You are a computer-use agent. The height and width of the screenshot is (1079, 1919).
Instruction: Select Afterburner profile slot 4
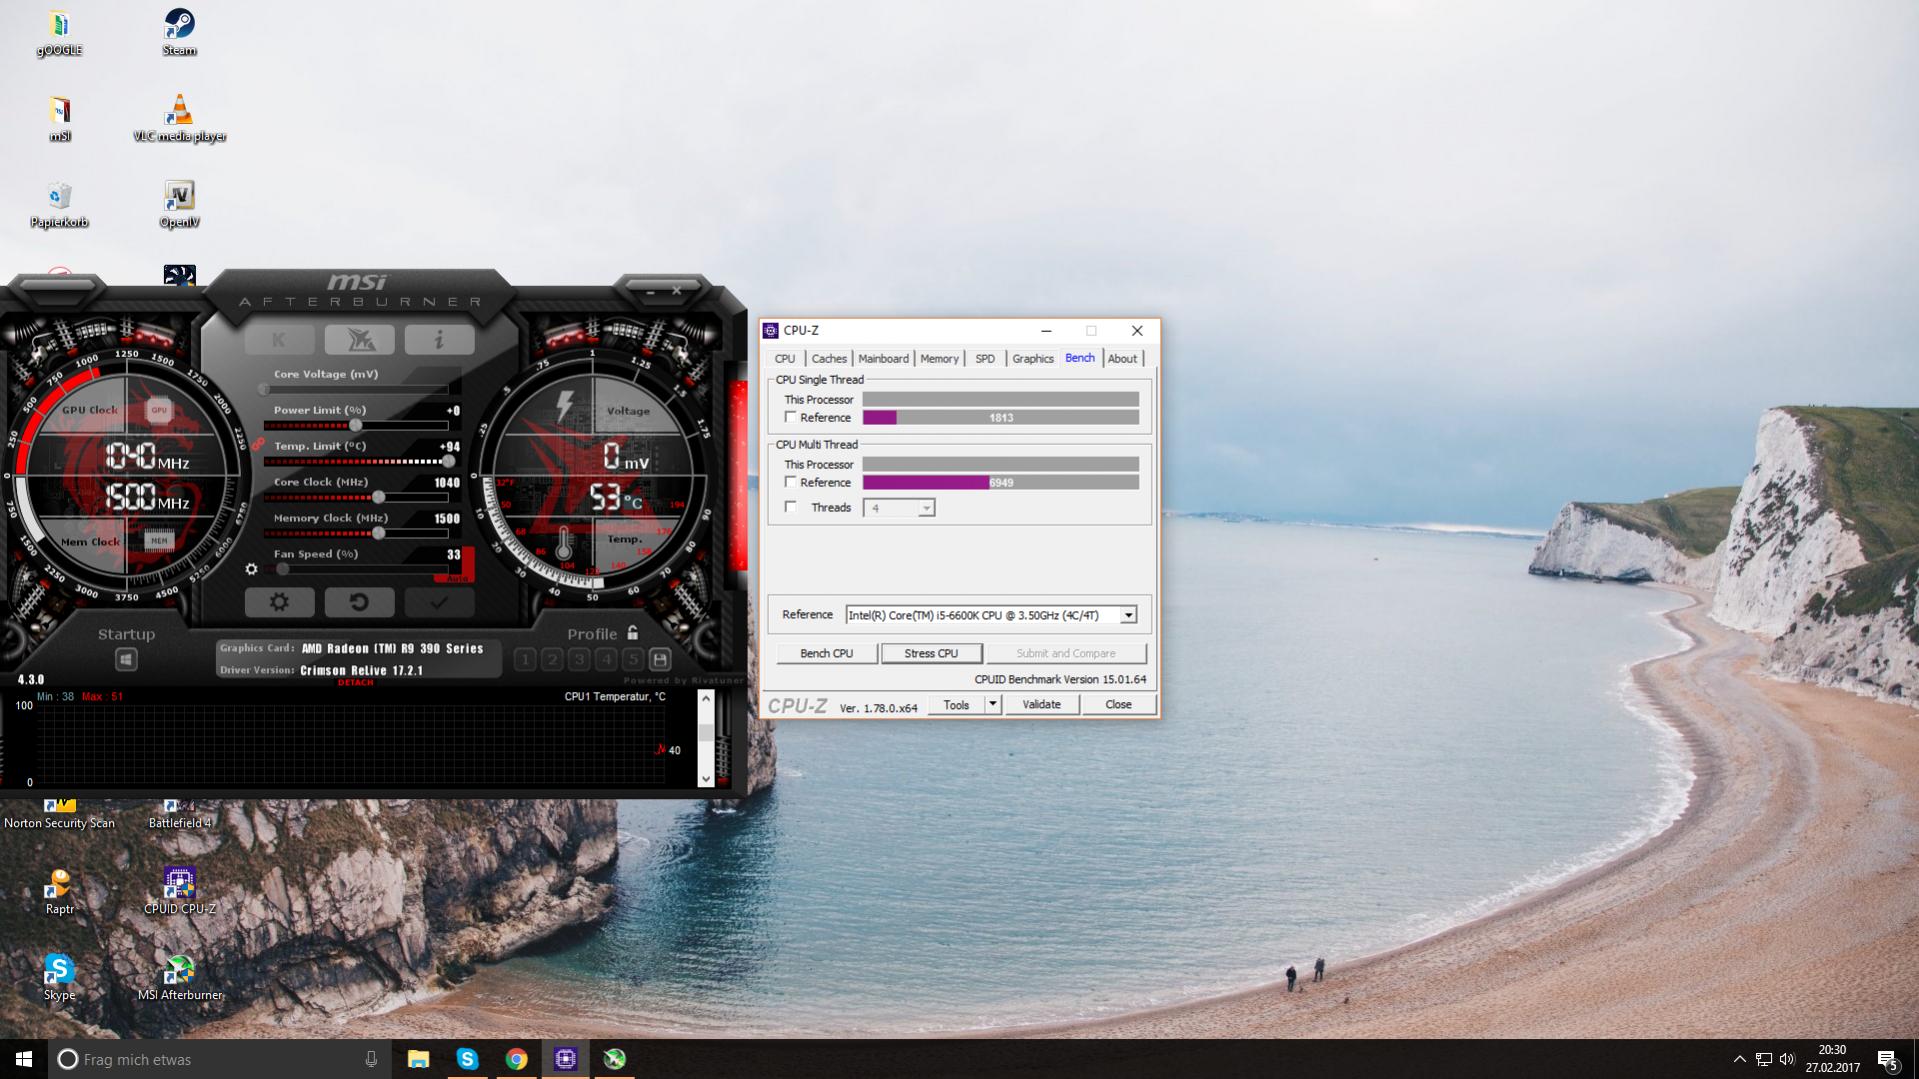click(606, 660)
